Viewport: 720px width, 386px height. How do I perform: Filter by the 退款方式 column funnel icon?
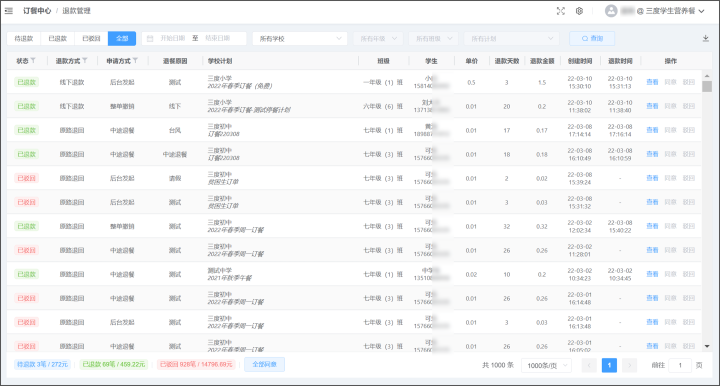[85, 61]
